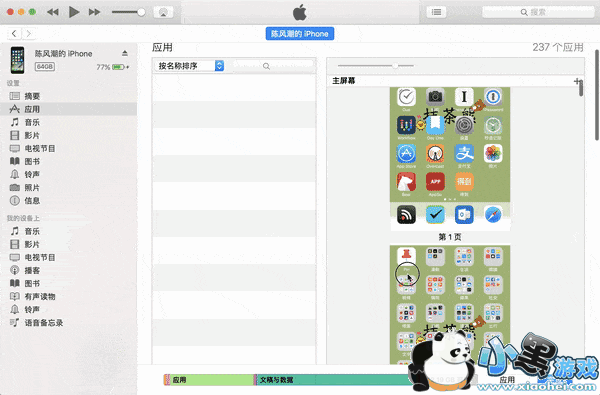This screenshot has width=600, height=395.
Task: Select the blue checkmark dock app icon
Action: [x=435, y=215]
